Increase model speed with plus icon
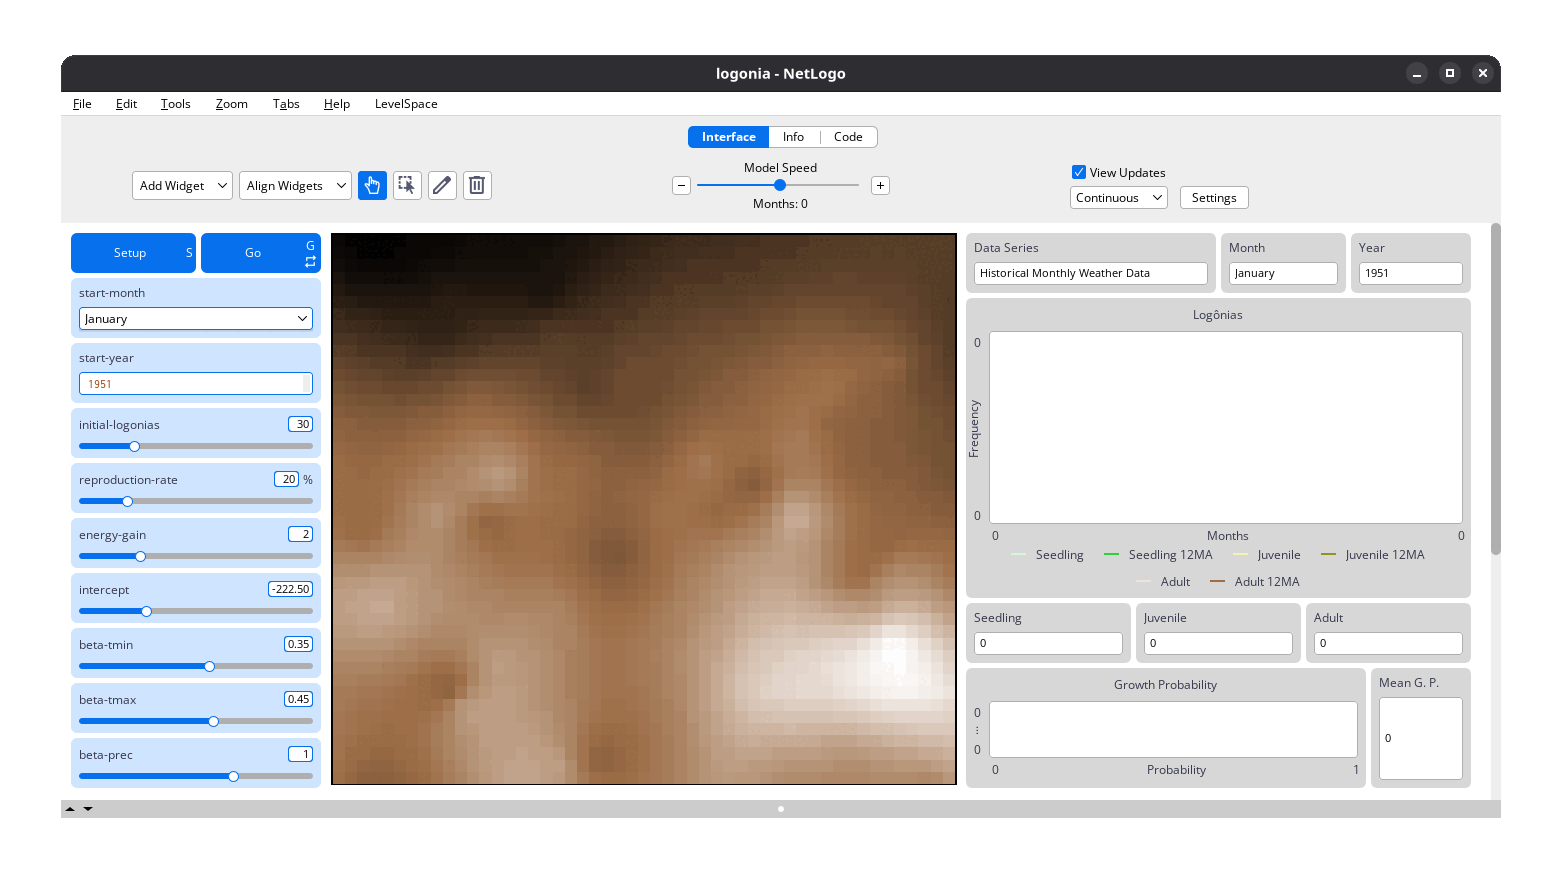 [x=880, y=185]
